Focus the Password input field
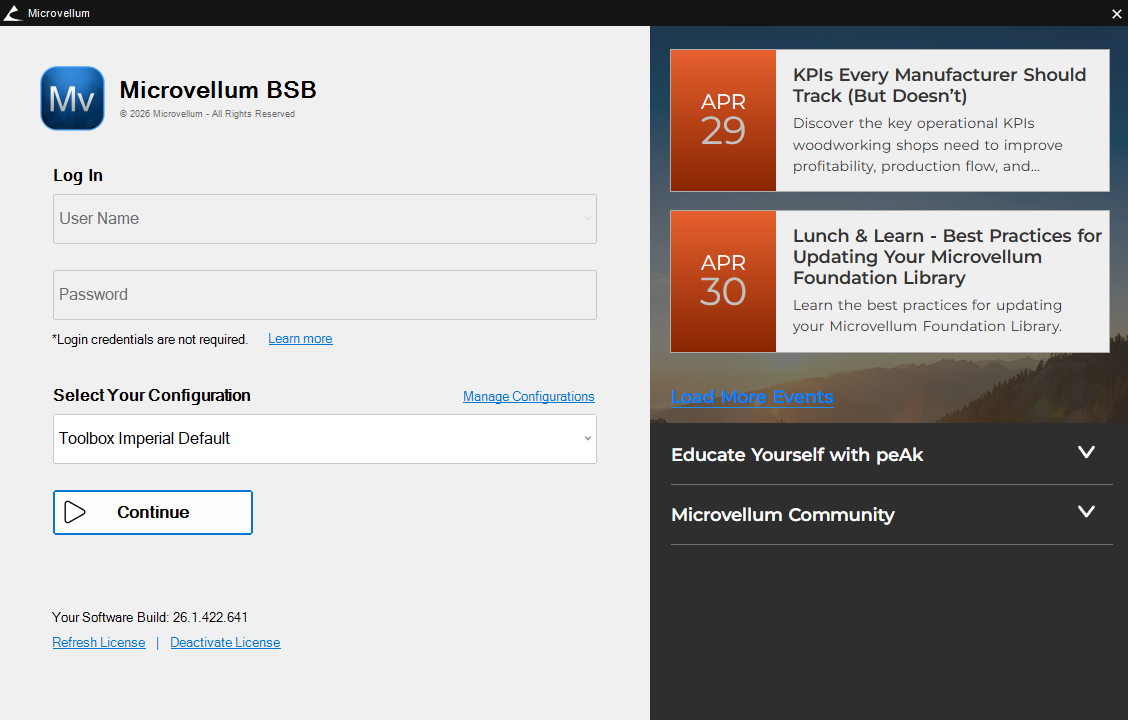 pos(324,295)
